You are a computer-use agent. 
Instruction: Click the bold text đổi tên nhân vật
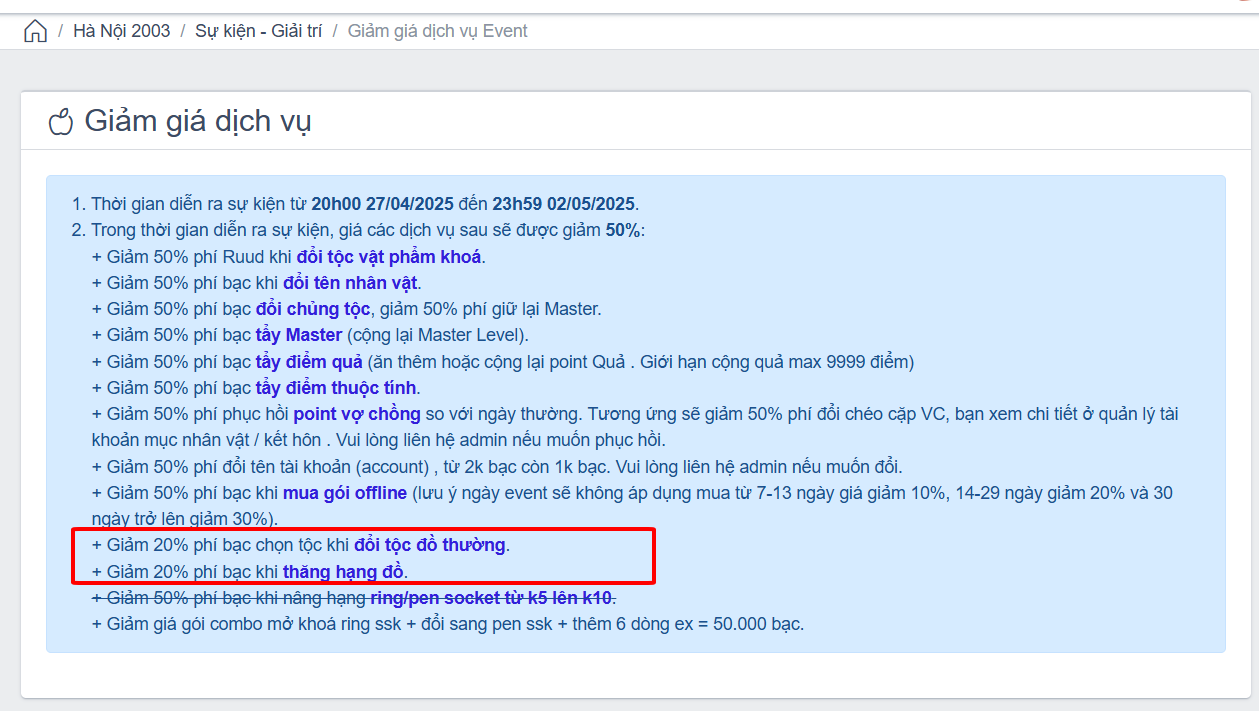[x=350, y=283]
